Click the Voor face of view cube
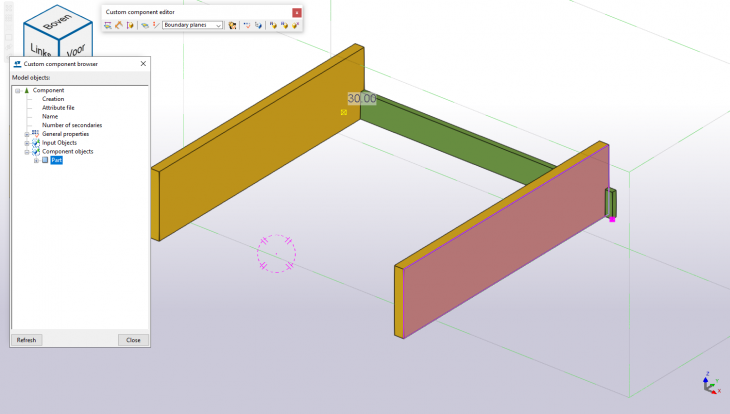 tap(76, 49)
